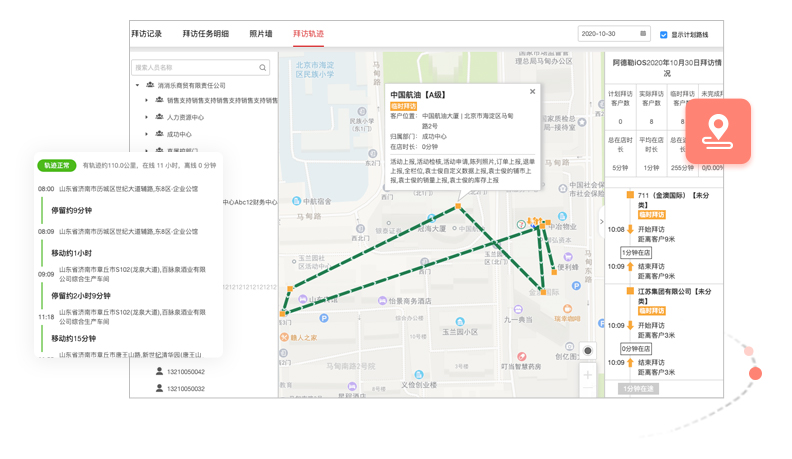Zoom in the map with plus button
Image resolution: width=792 pixels, height=459 pixels.
(x=588, y=375)
